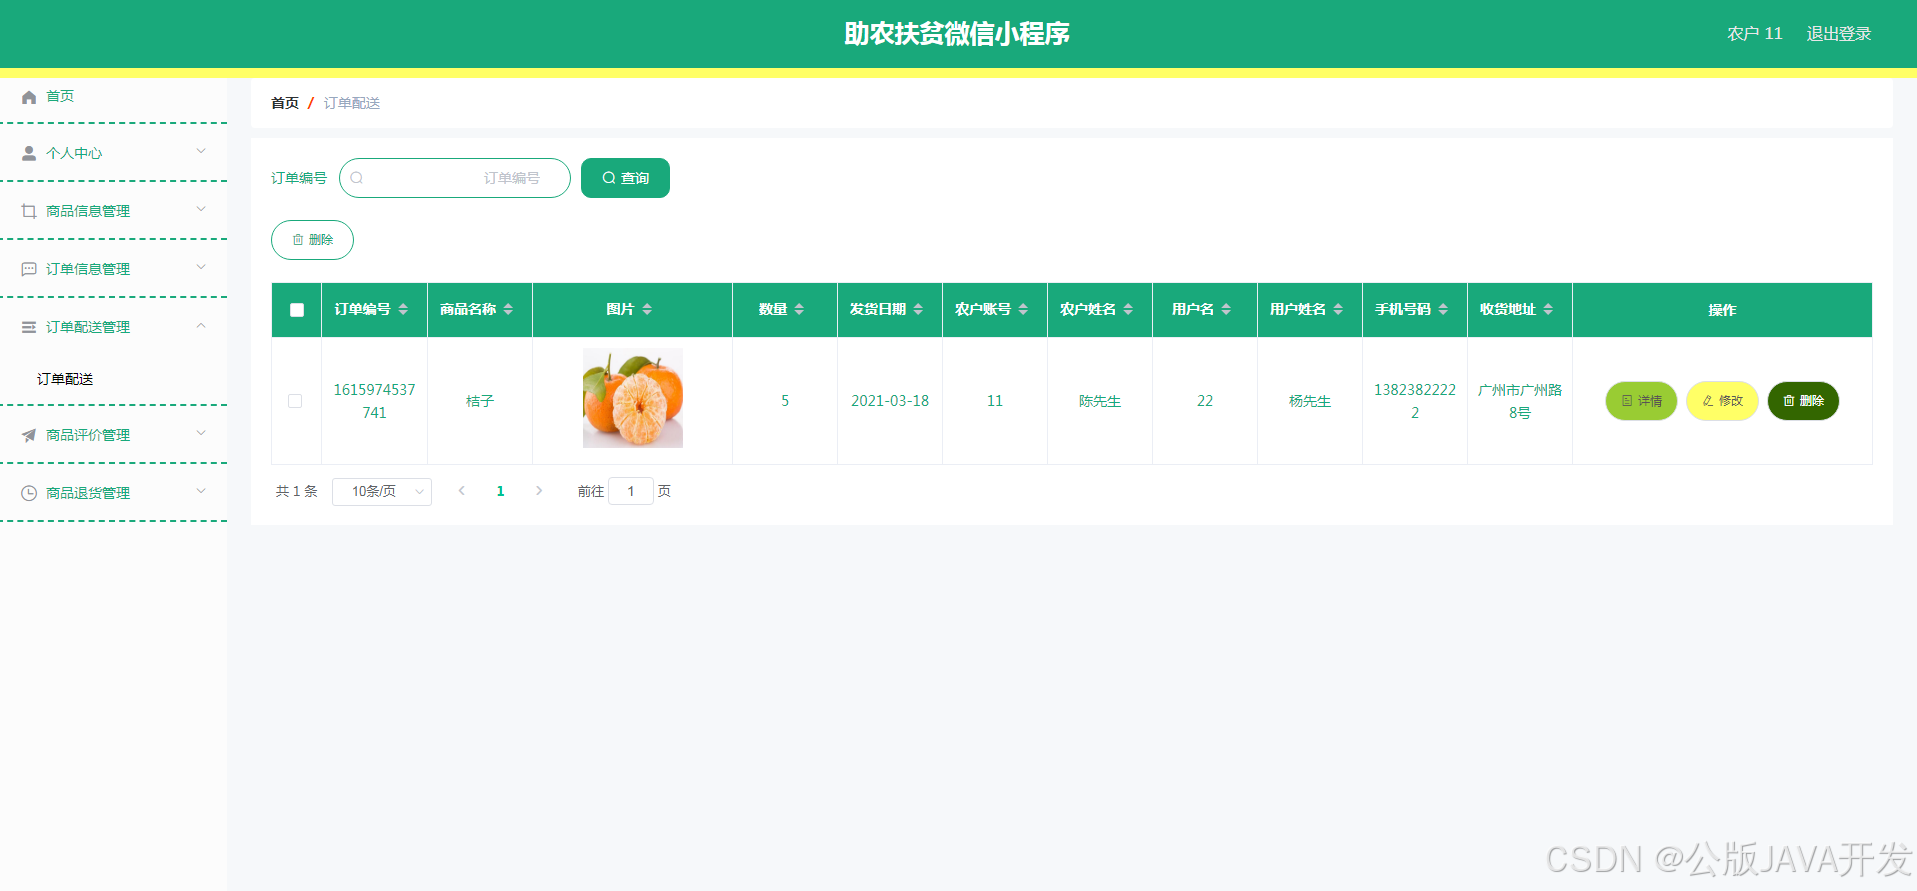This screenshot has width=1917, height=891.
Task: Click the 商品退货管理 clock icon
Action: (29, 493)
